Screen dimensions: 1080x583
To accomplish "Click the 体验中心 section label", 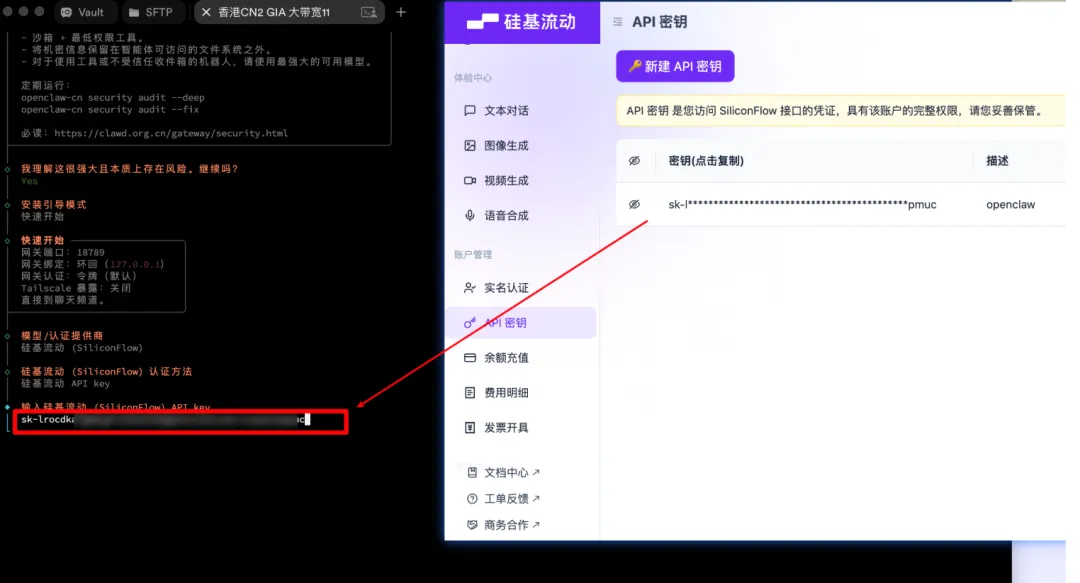I will 472,78.
